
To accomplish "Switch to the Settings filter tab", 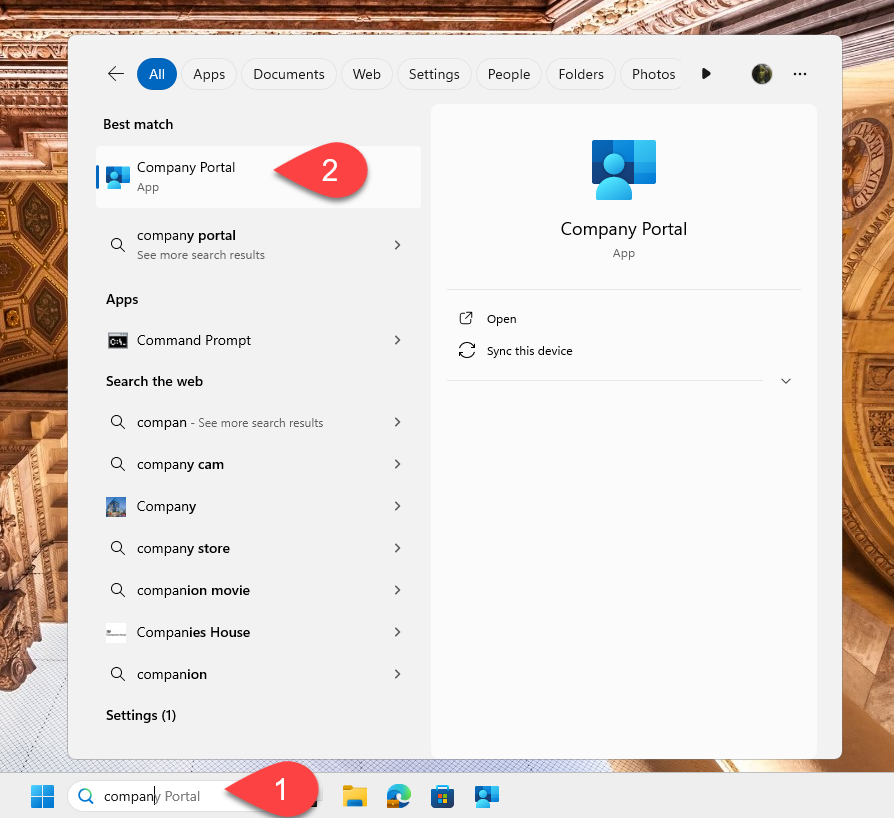I will (434, 74).
